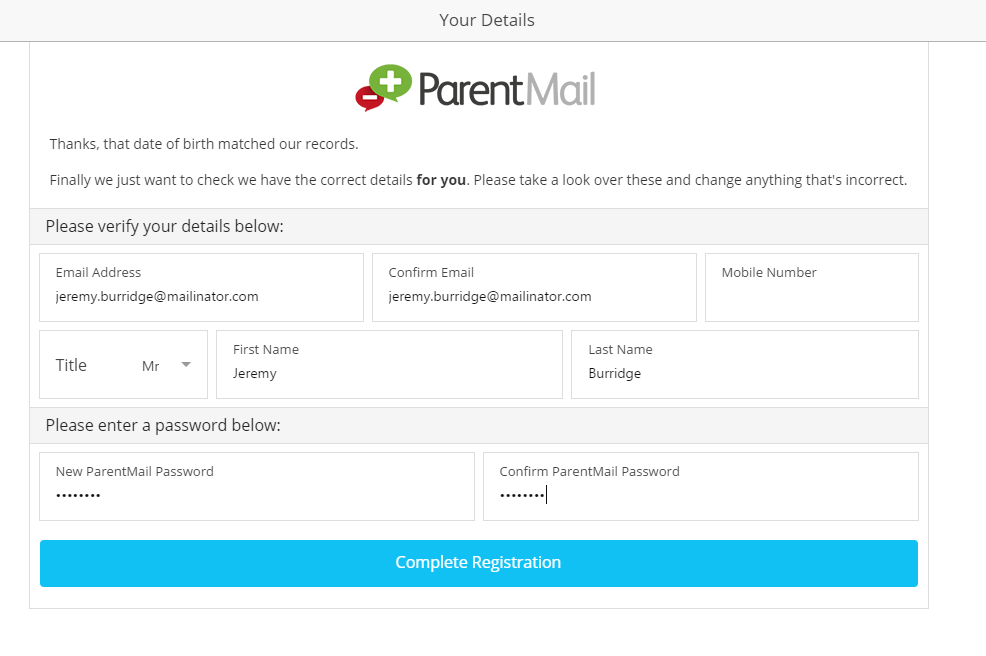The width and height of the screenshot is (986, 656).
Task: Click the red minus speech bubble logo
Action: (367, 98)
